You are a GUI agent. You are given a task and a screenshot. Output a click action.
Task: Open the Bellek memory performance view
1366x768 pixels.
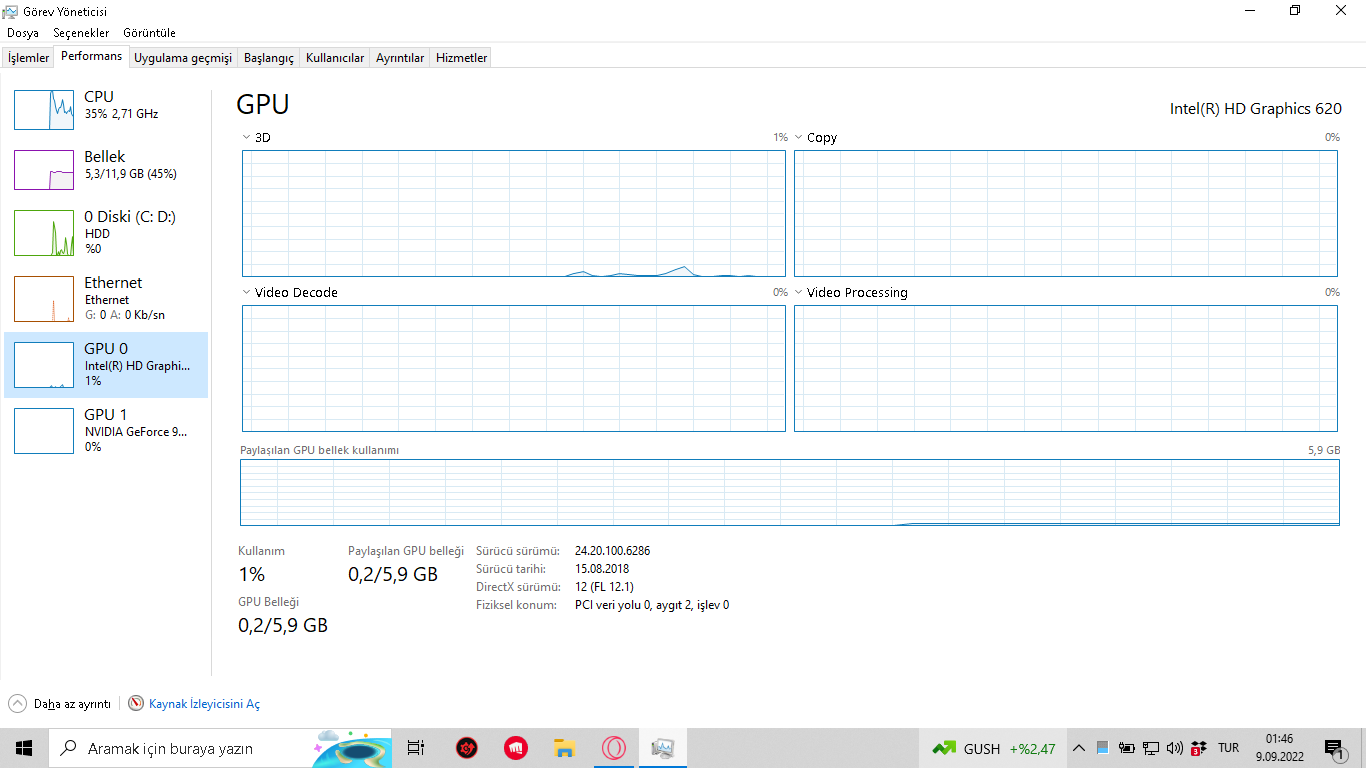tap(106, 169)
